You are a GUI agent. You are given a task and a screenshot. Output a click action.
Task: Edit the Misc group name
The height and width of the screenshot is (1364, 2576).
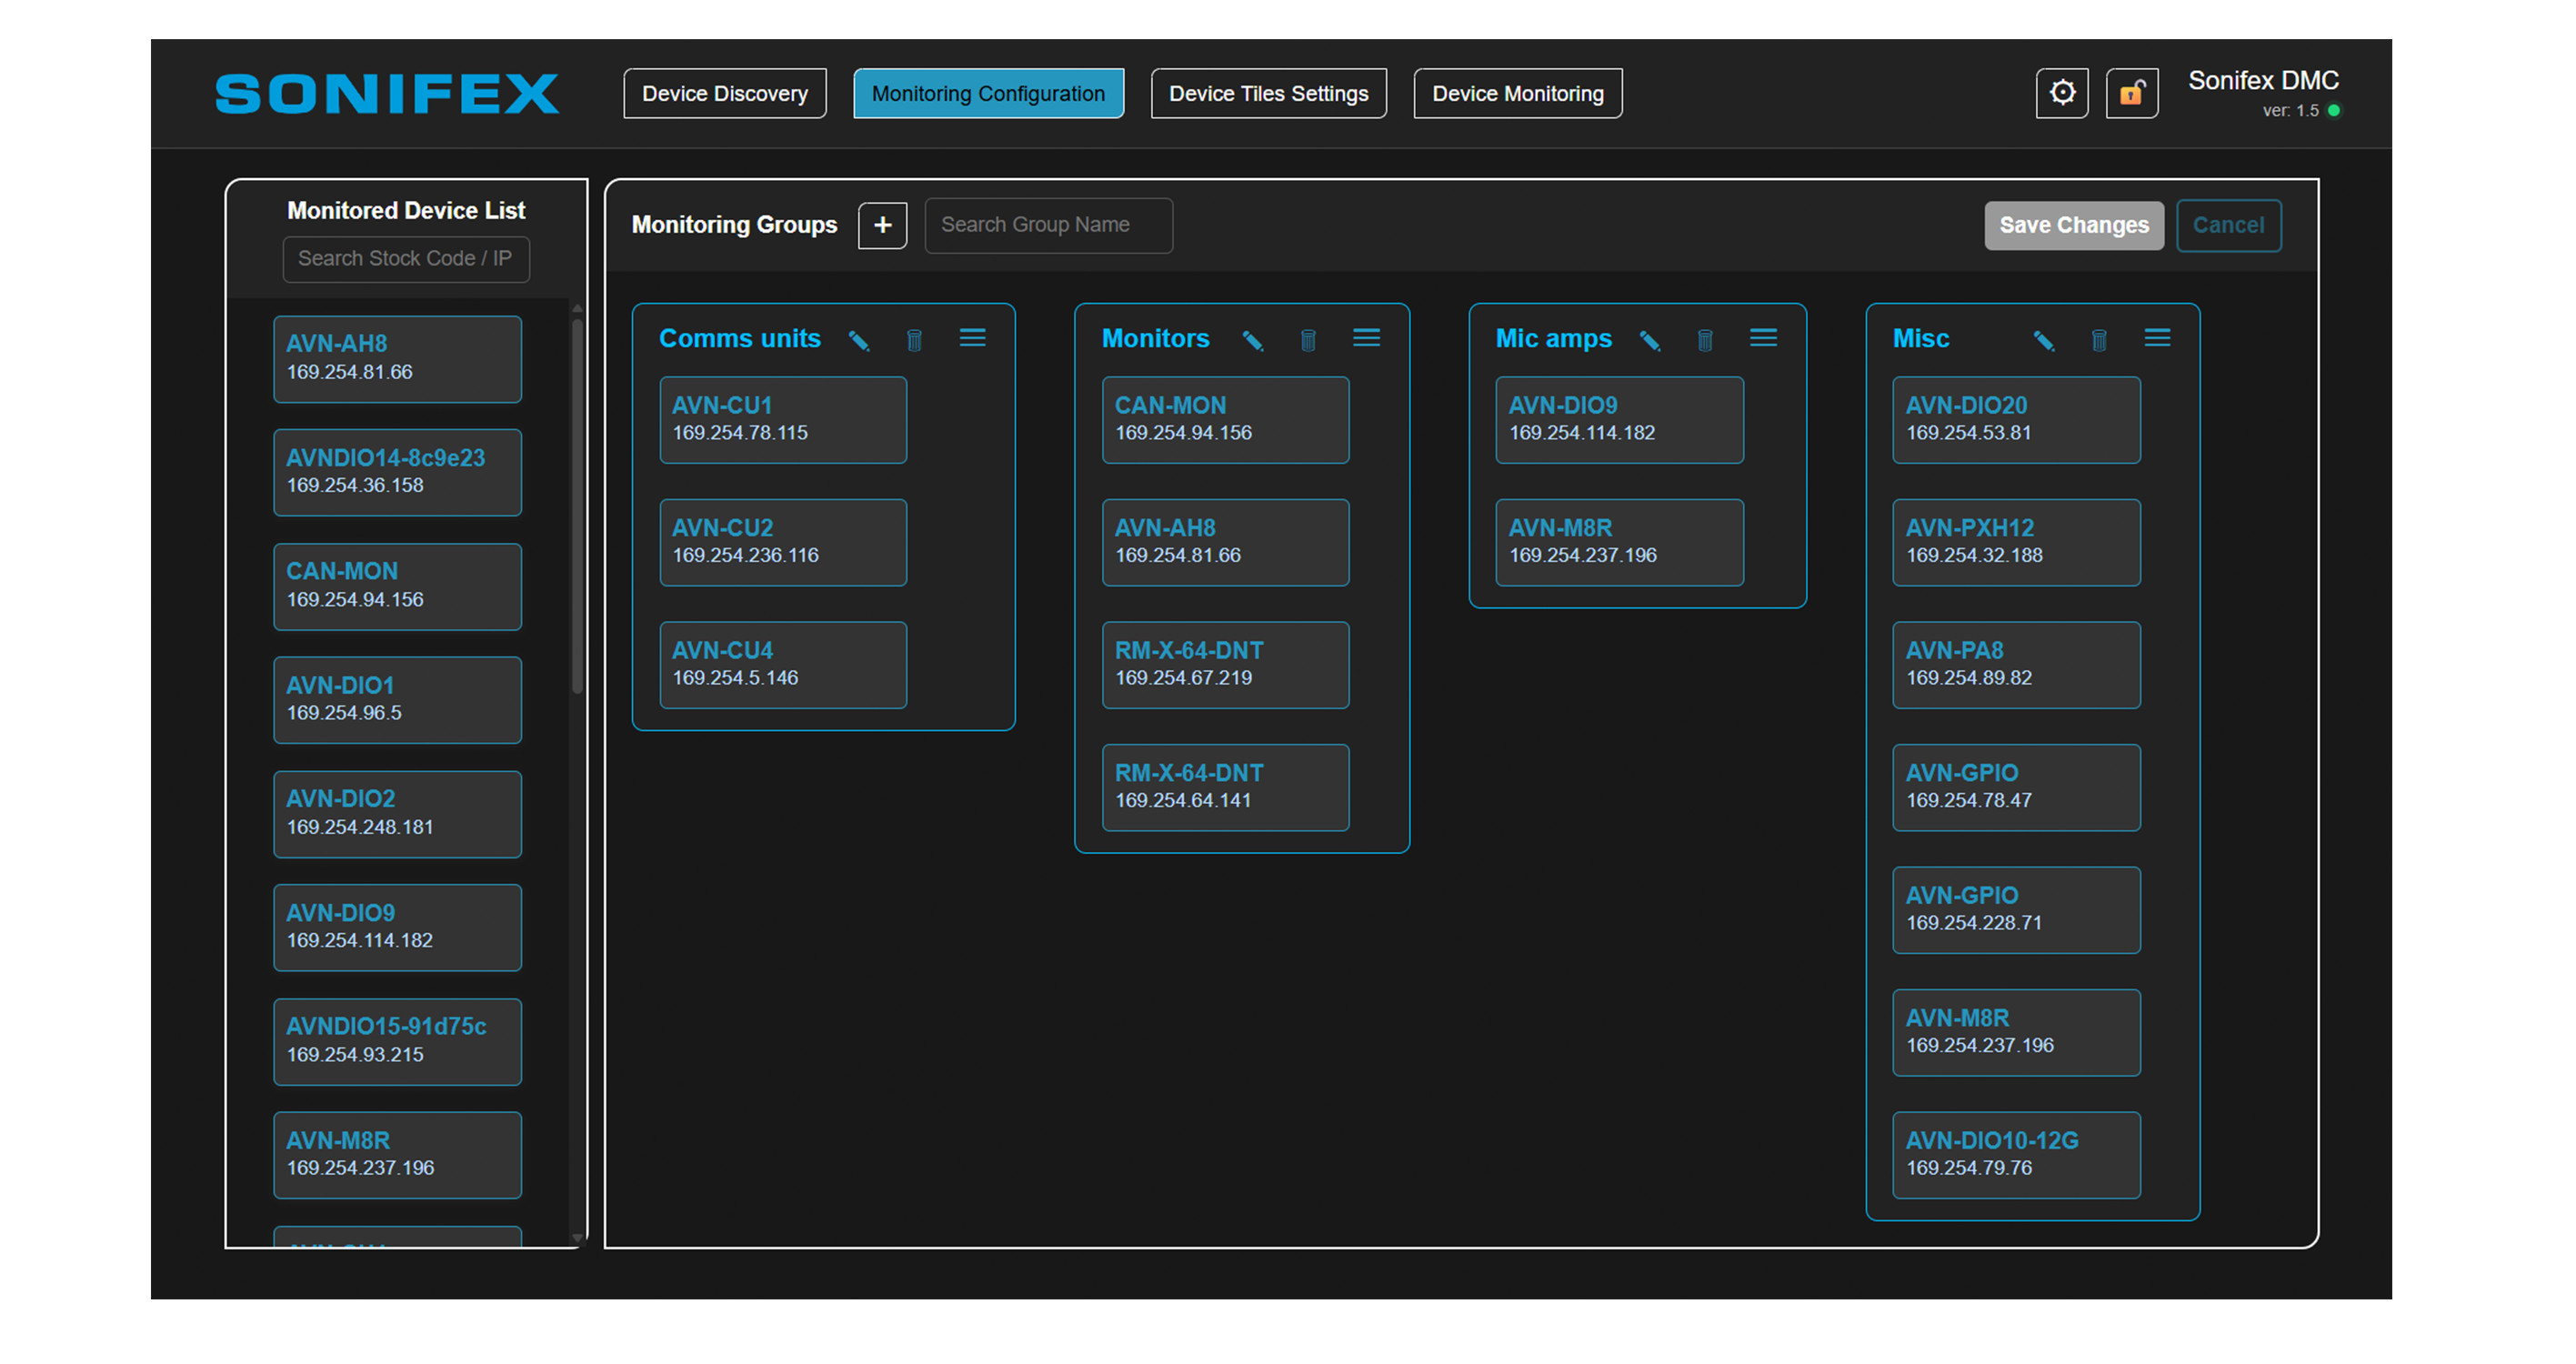click(x=2044, y=340)
